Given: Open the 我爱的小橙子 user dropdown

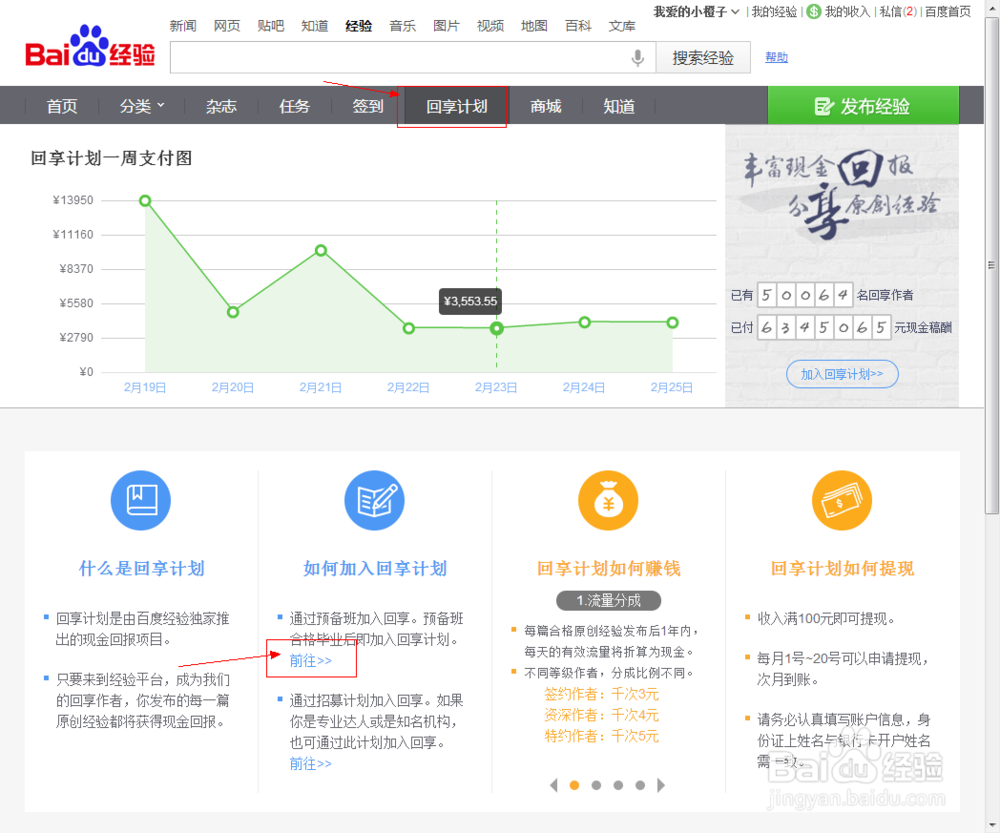Looking at the screenshot, I should 696,11.
